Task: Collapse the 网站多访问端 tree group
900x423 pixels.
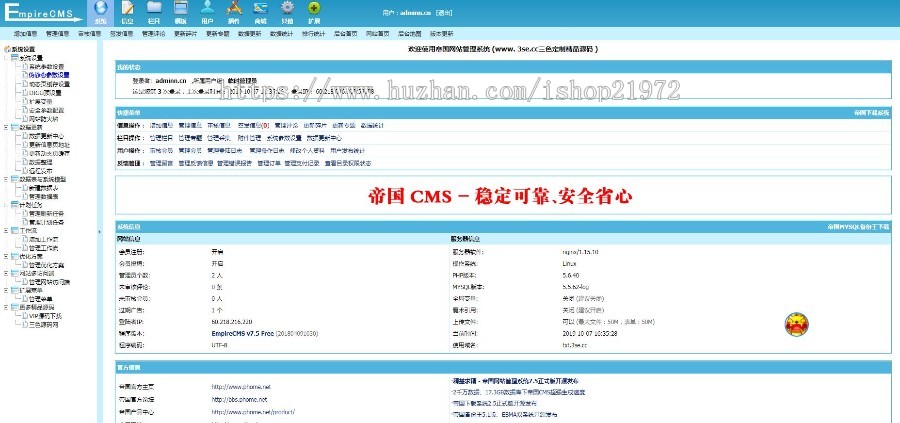Action: pyautogui.click(x=6, y=274)
